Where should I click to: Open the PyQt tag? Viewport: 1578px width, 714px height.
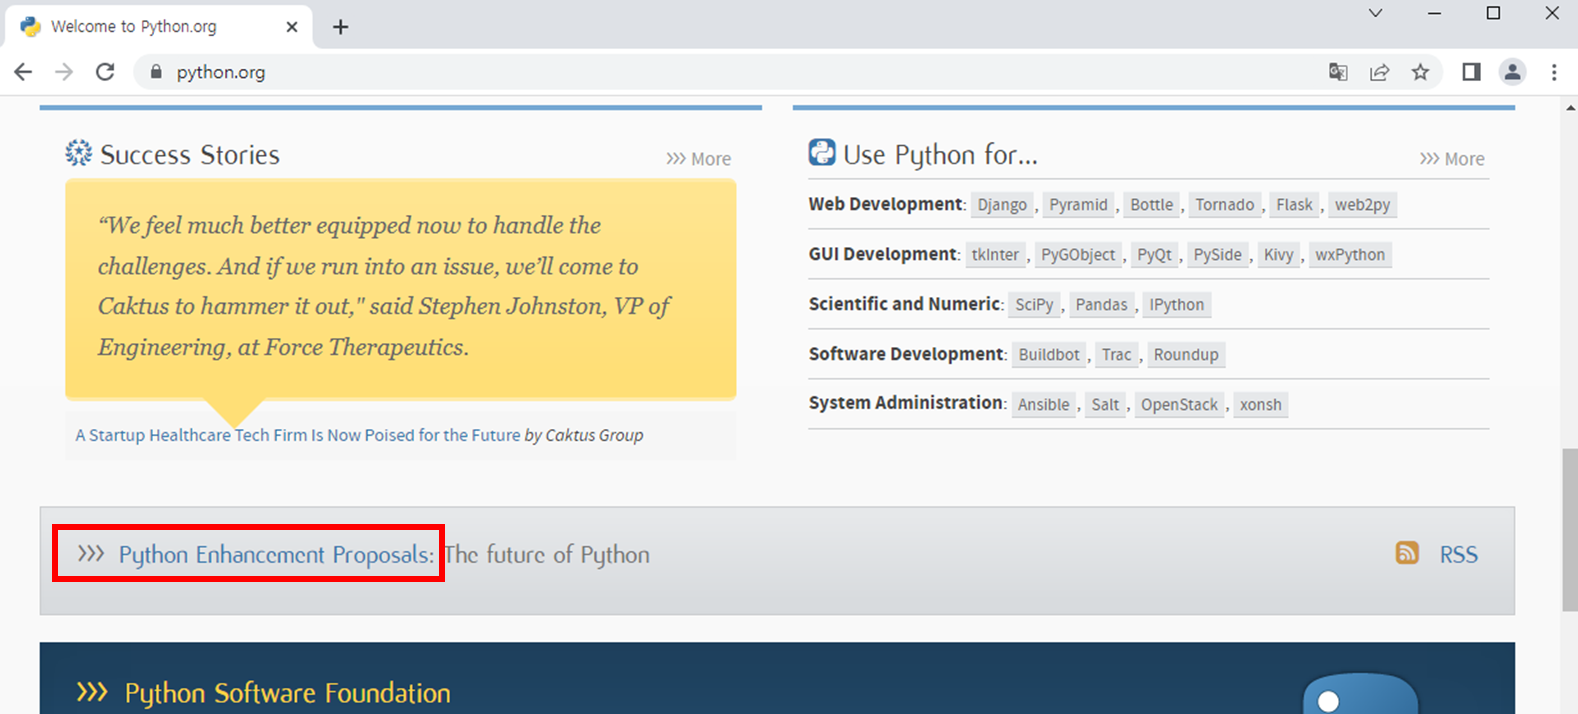(x=1154, y=255)
